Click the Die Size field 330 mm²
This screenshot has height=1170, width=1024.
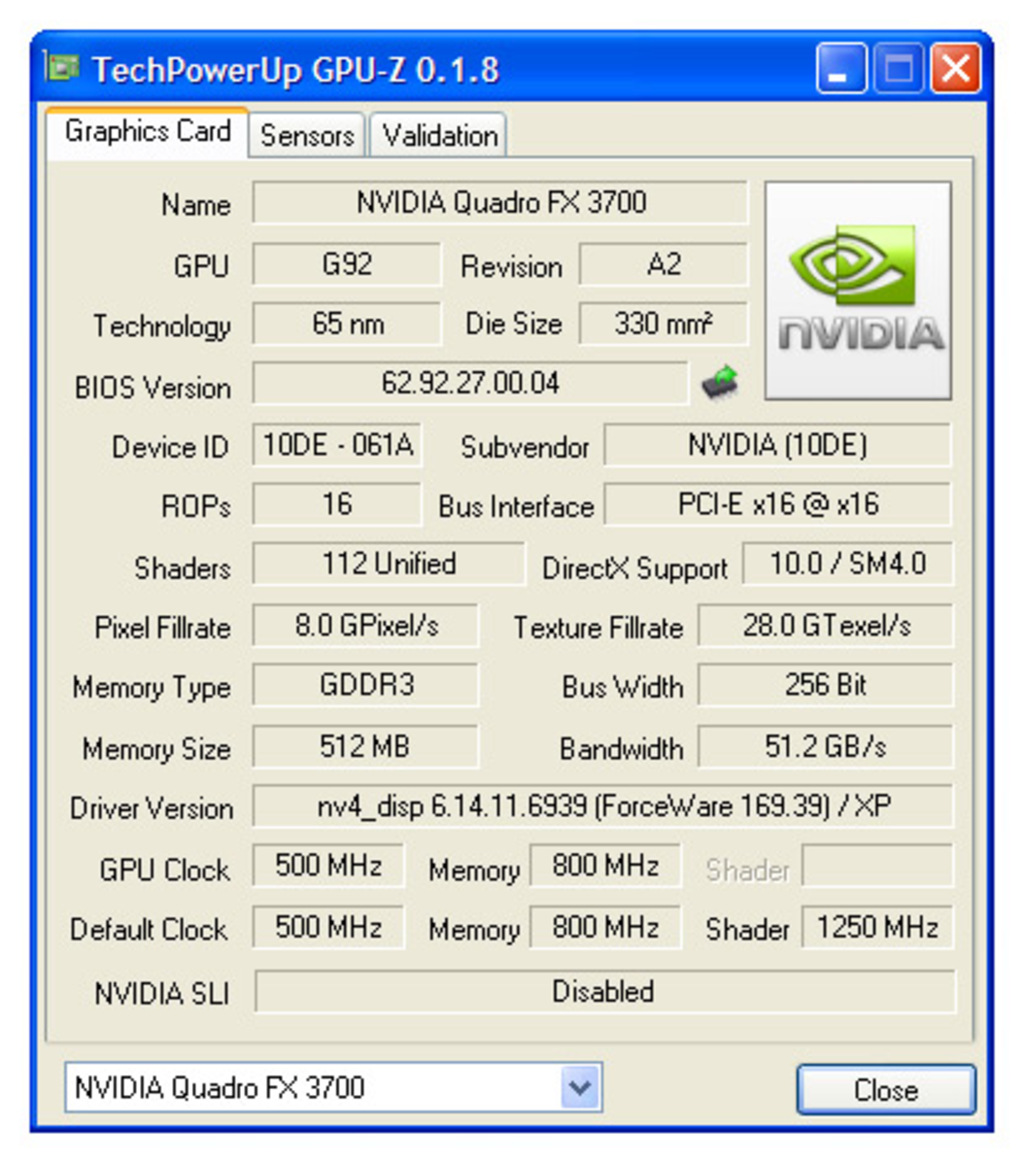pyautogui.click(x=663, y=324)
